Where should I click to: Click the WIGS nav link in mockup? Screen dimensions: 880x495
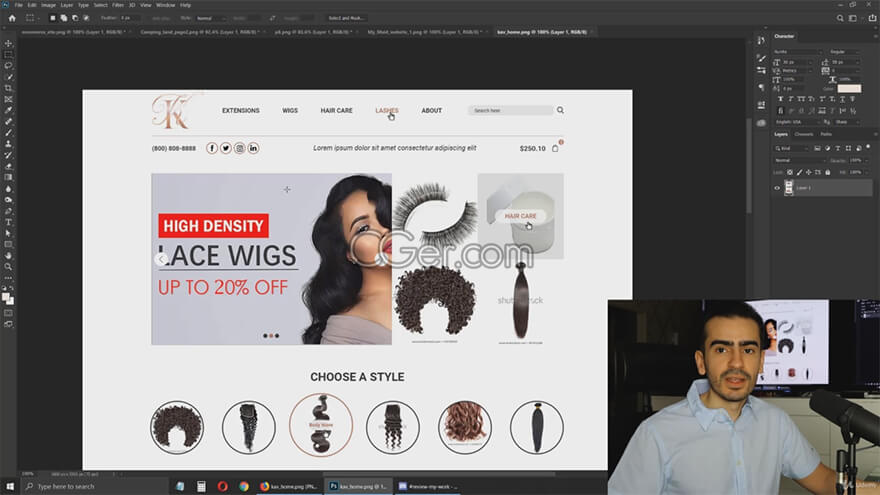(x=290, y=111)
